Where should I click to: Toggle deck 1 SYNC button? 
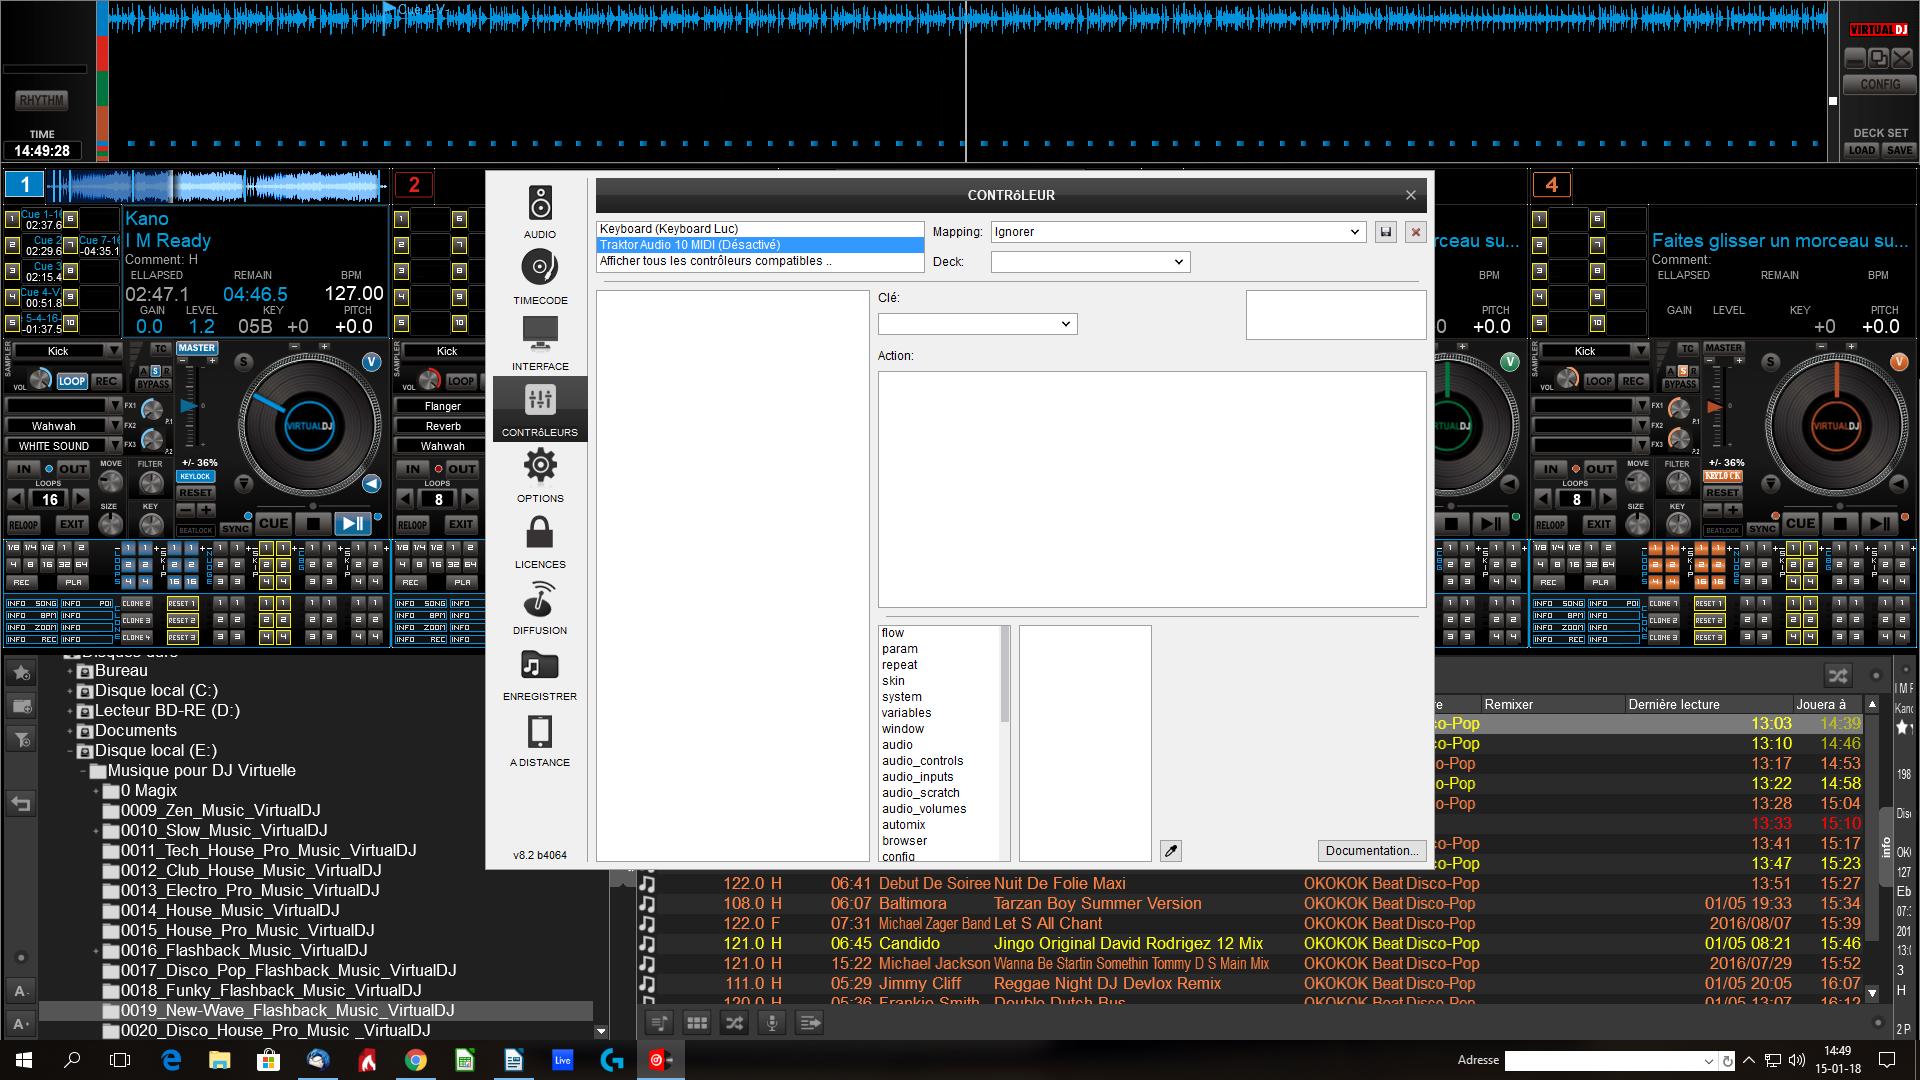236,528
